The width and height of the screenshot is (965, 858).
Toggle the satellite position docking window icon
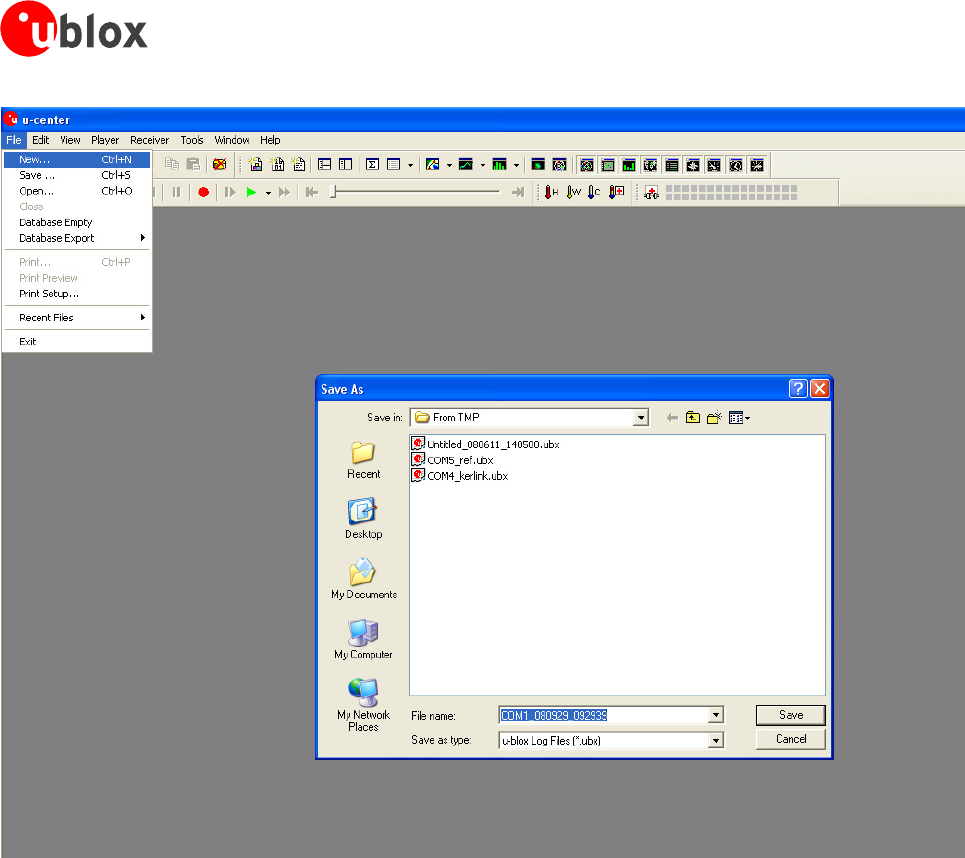point(587,165)
